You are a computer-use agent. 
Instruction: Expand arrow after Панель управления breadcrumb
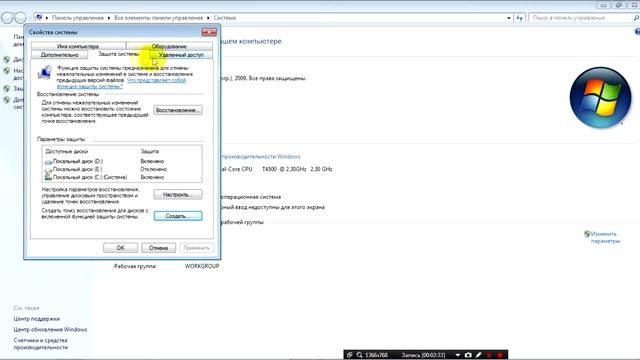click(109, 18)
